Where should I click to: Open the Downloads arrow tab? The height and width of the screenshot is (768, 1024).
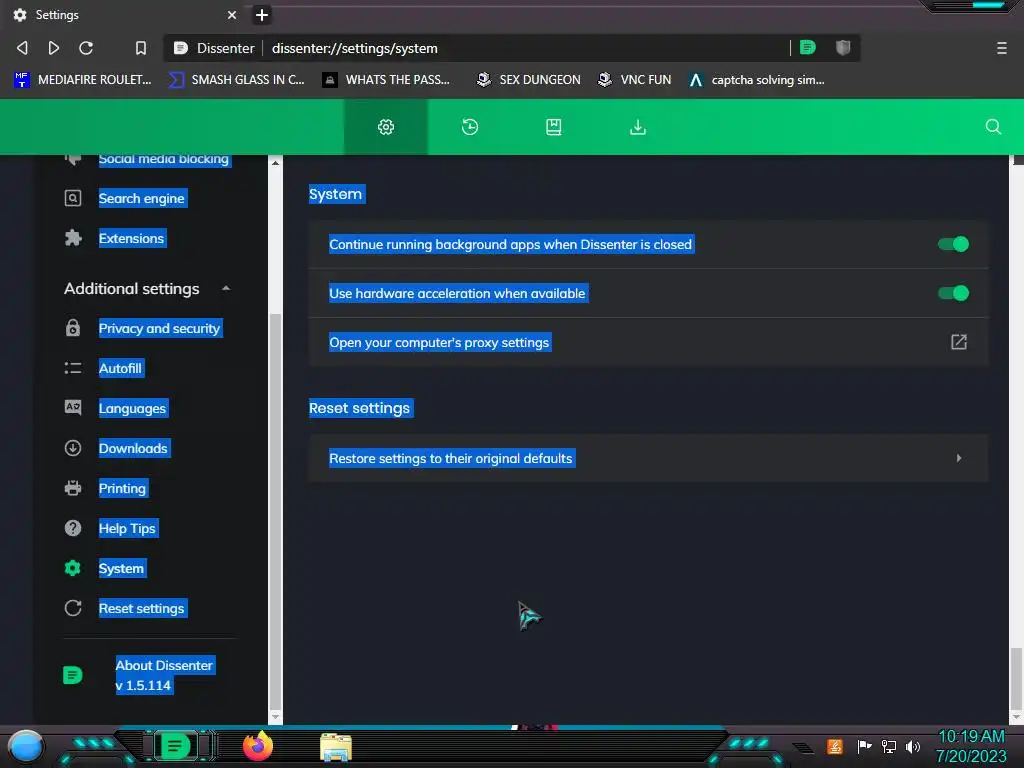(637, 127)
